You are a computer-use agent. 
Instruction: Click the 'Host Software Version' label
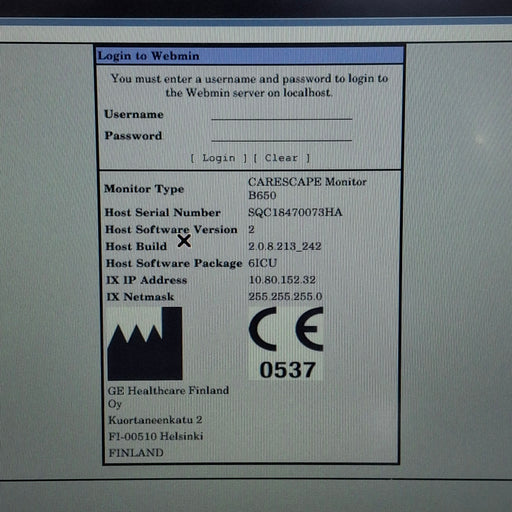(171, 229)
